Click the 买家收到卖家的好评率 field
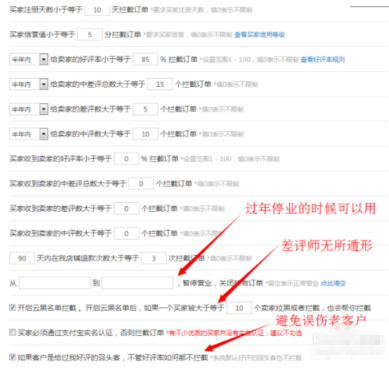 pyautogui.click(x=126, y=159)
